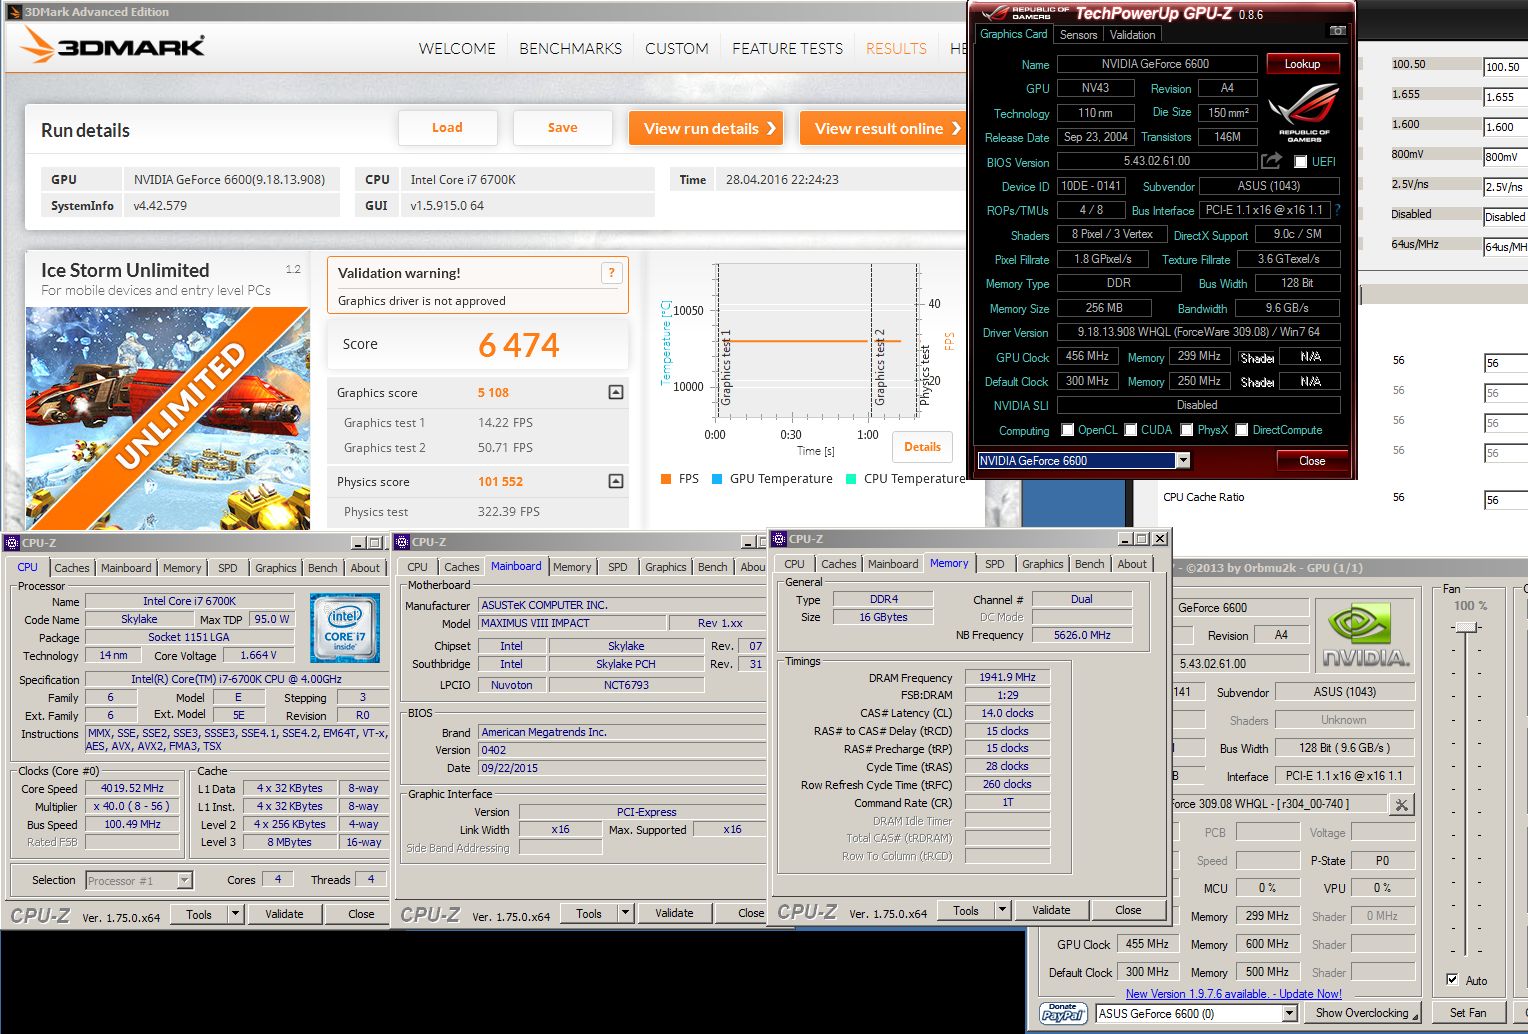The width and height of the screenshot is (1528, 1034).
Task: Click the CPU-Z icon in Mainboard window title
Action: 402,542
